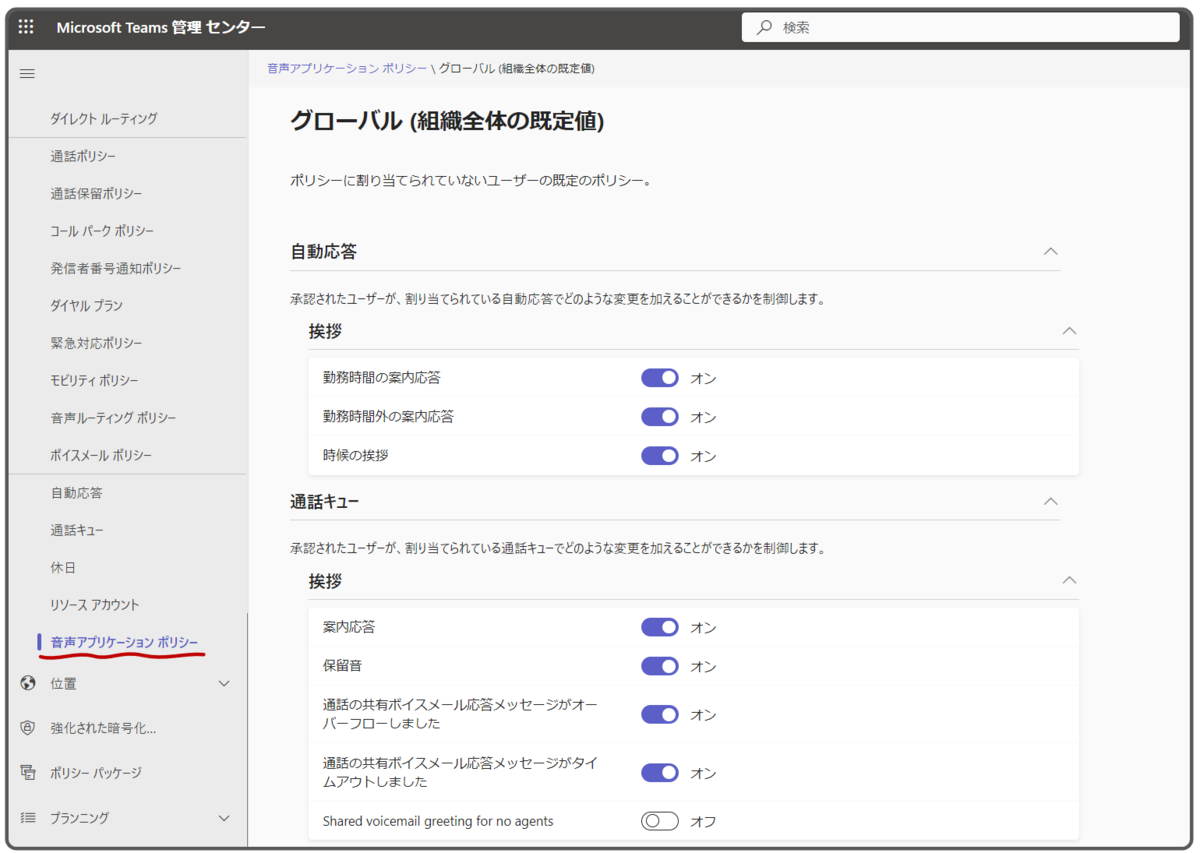Click the プランニング list icon
Viewport: 1200px width, 853px height.
28,818
